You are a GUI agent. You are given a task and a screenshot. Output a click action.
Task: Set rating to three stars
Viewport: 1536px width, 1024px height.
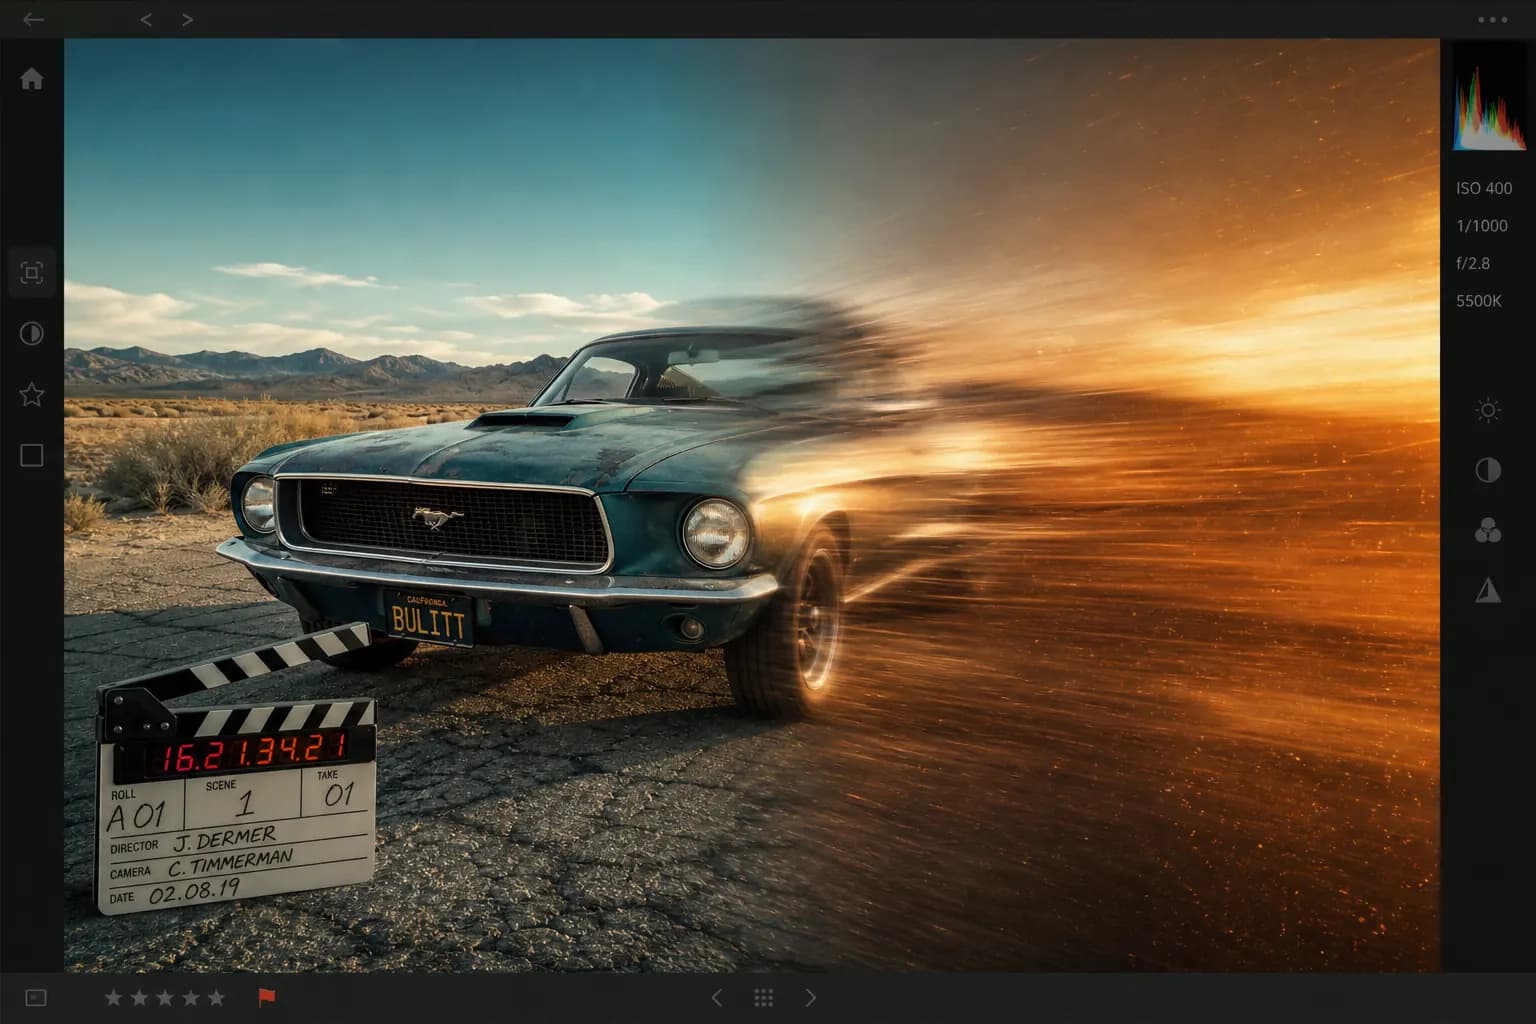point(165,997)
